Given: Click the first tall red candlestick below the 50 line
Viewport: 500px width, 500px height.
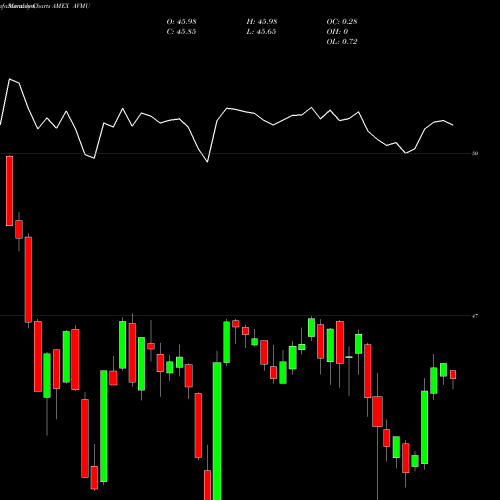Looking at the screenshot, I should point(9,191).
